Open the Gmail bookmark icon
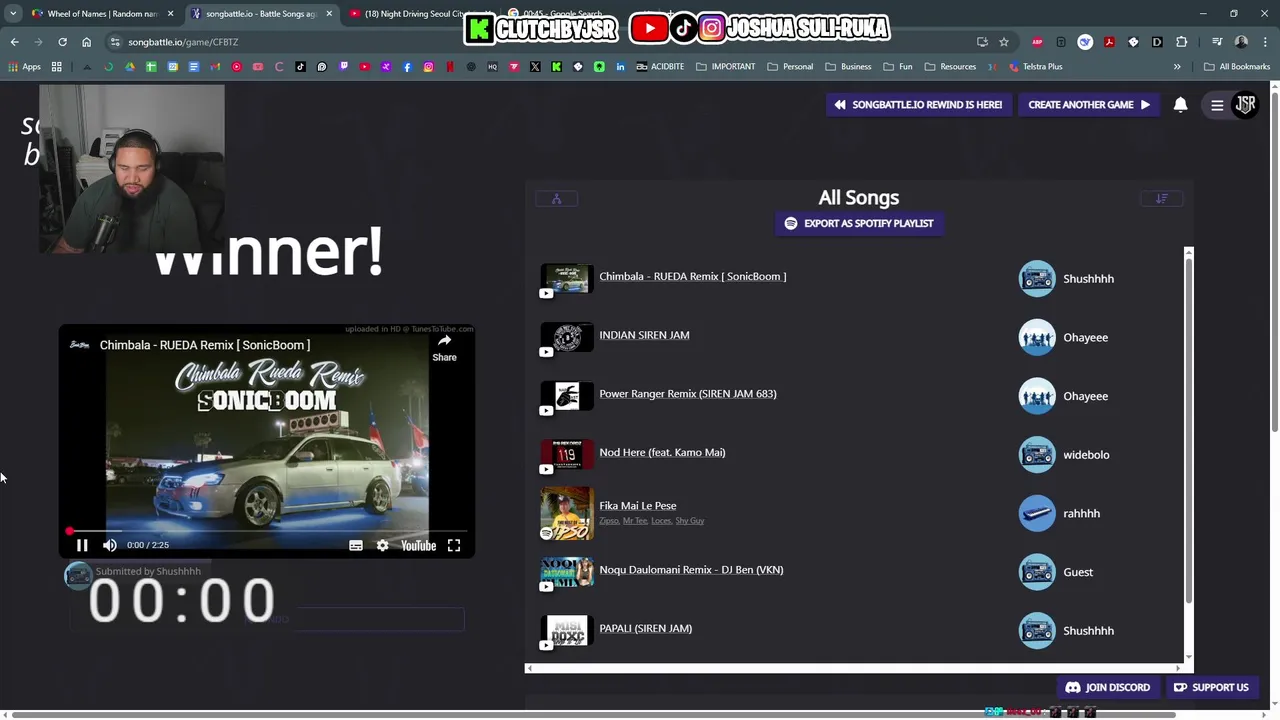The width and height of the screenshot is (1280, 720). pyautogui.click(x=215, y=66)
